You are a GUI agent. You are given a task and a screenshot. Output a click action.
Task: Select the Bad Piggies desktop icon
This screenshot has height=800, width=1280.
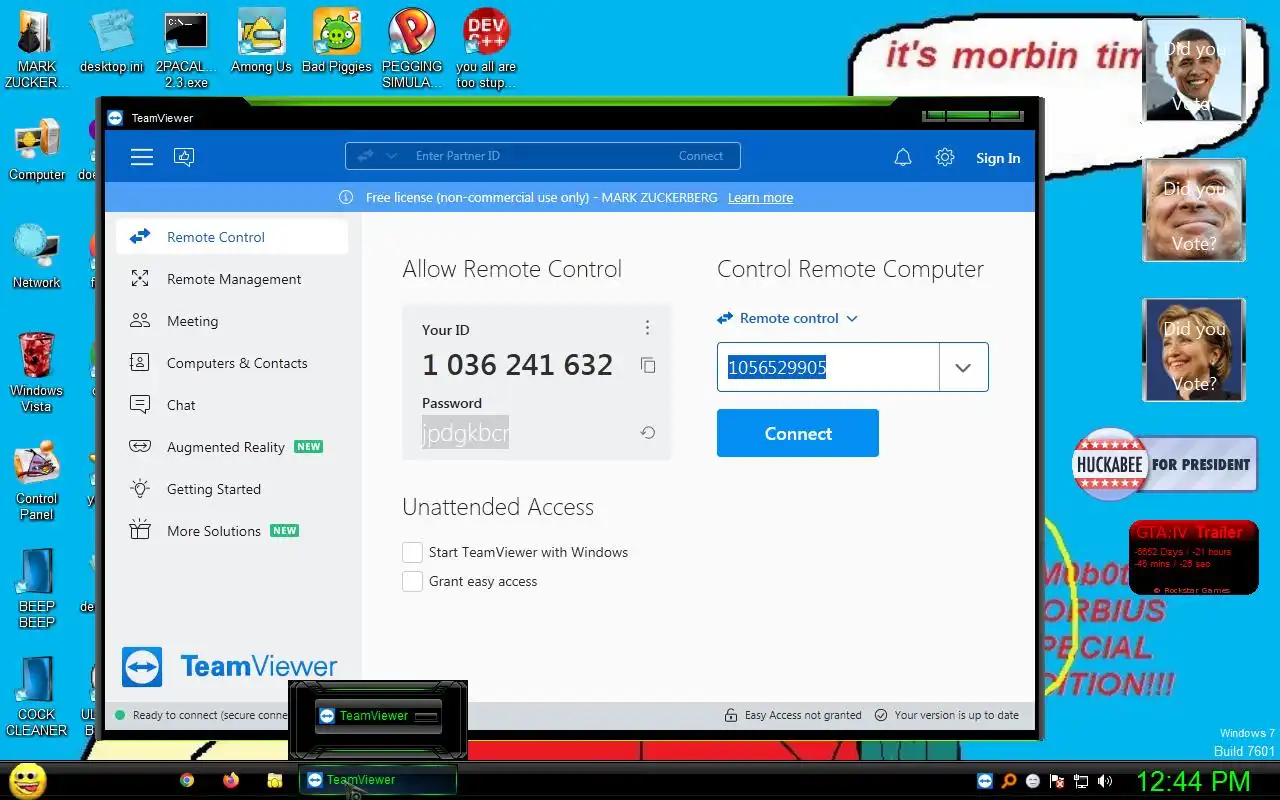pyautogui.click(x=337, y=42)
